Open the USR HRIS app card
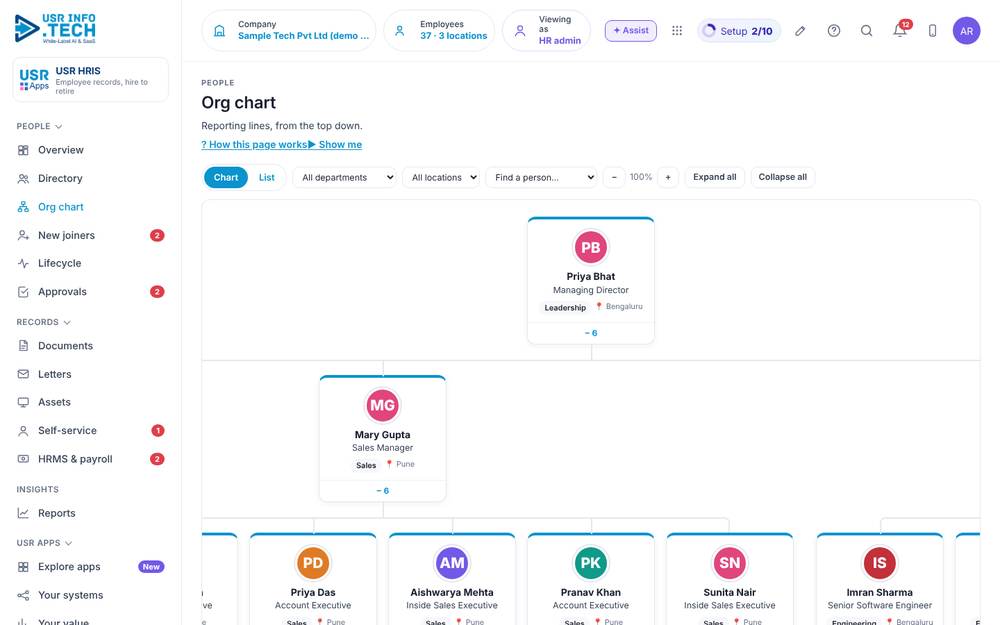This screenshot has width=1000, height=625. click(91, 80)
